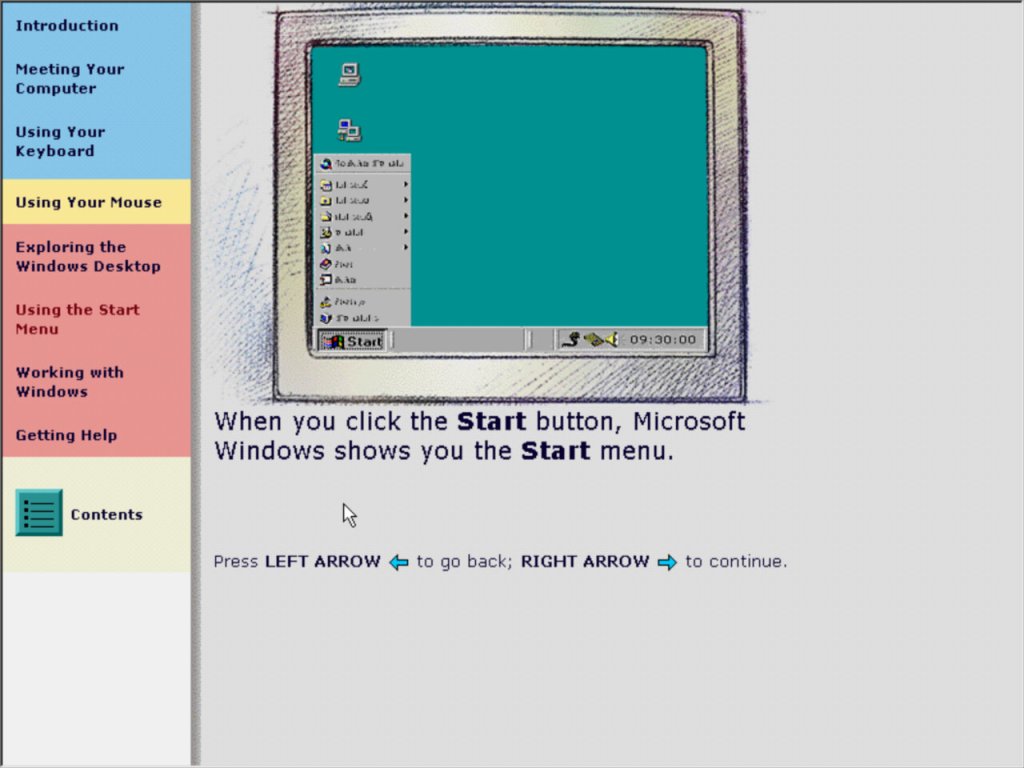Click the Network Neighborhood icon in illustration

coord(349,130)
